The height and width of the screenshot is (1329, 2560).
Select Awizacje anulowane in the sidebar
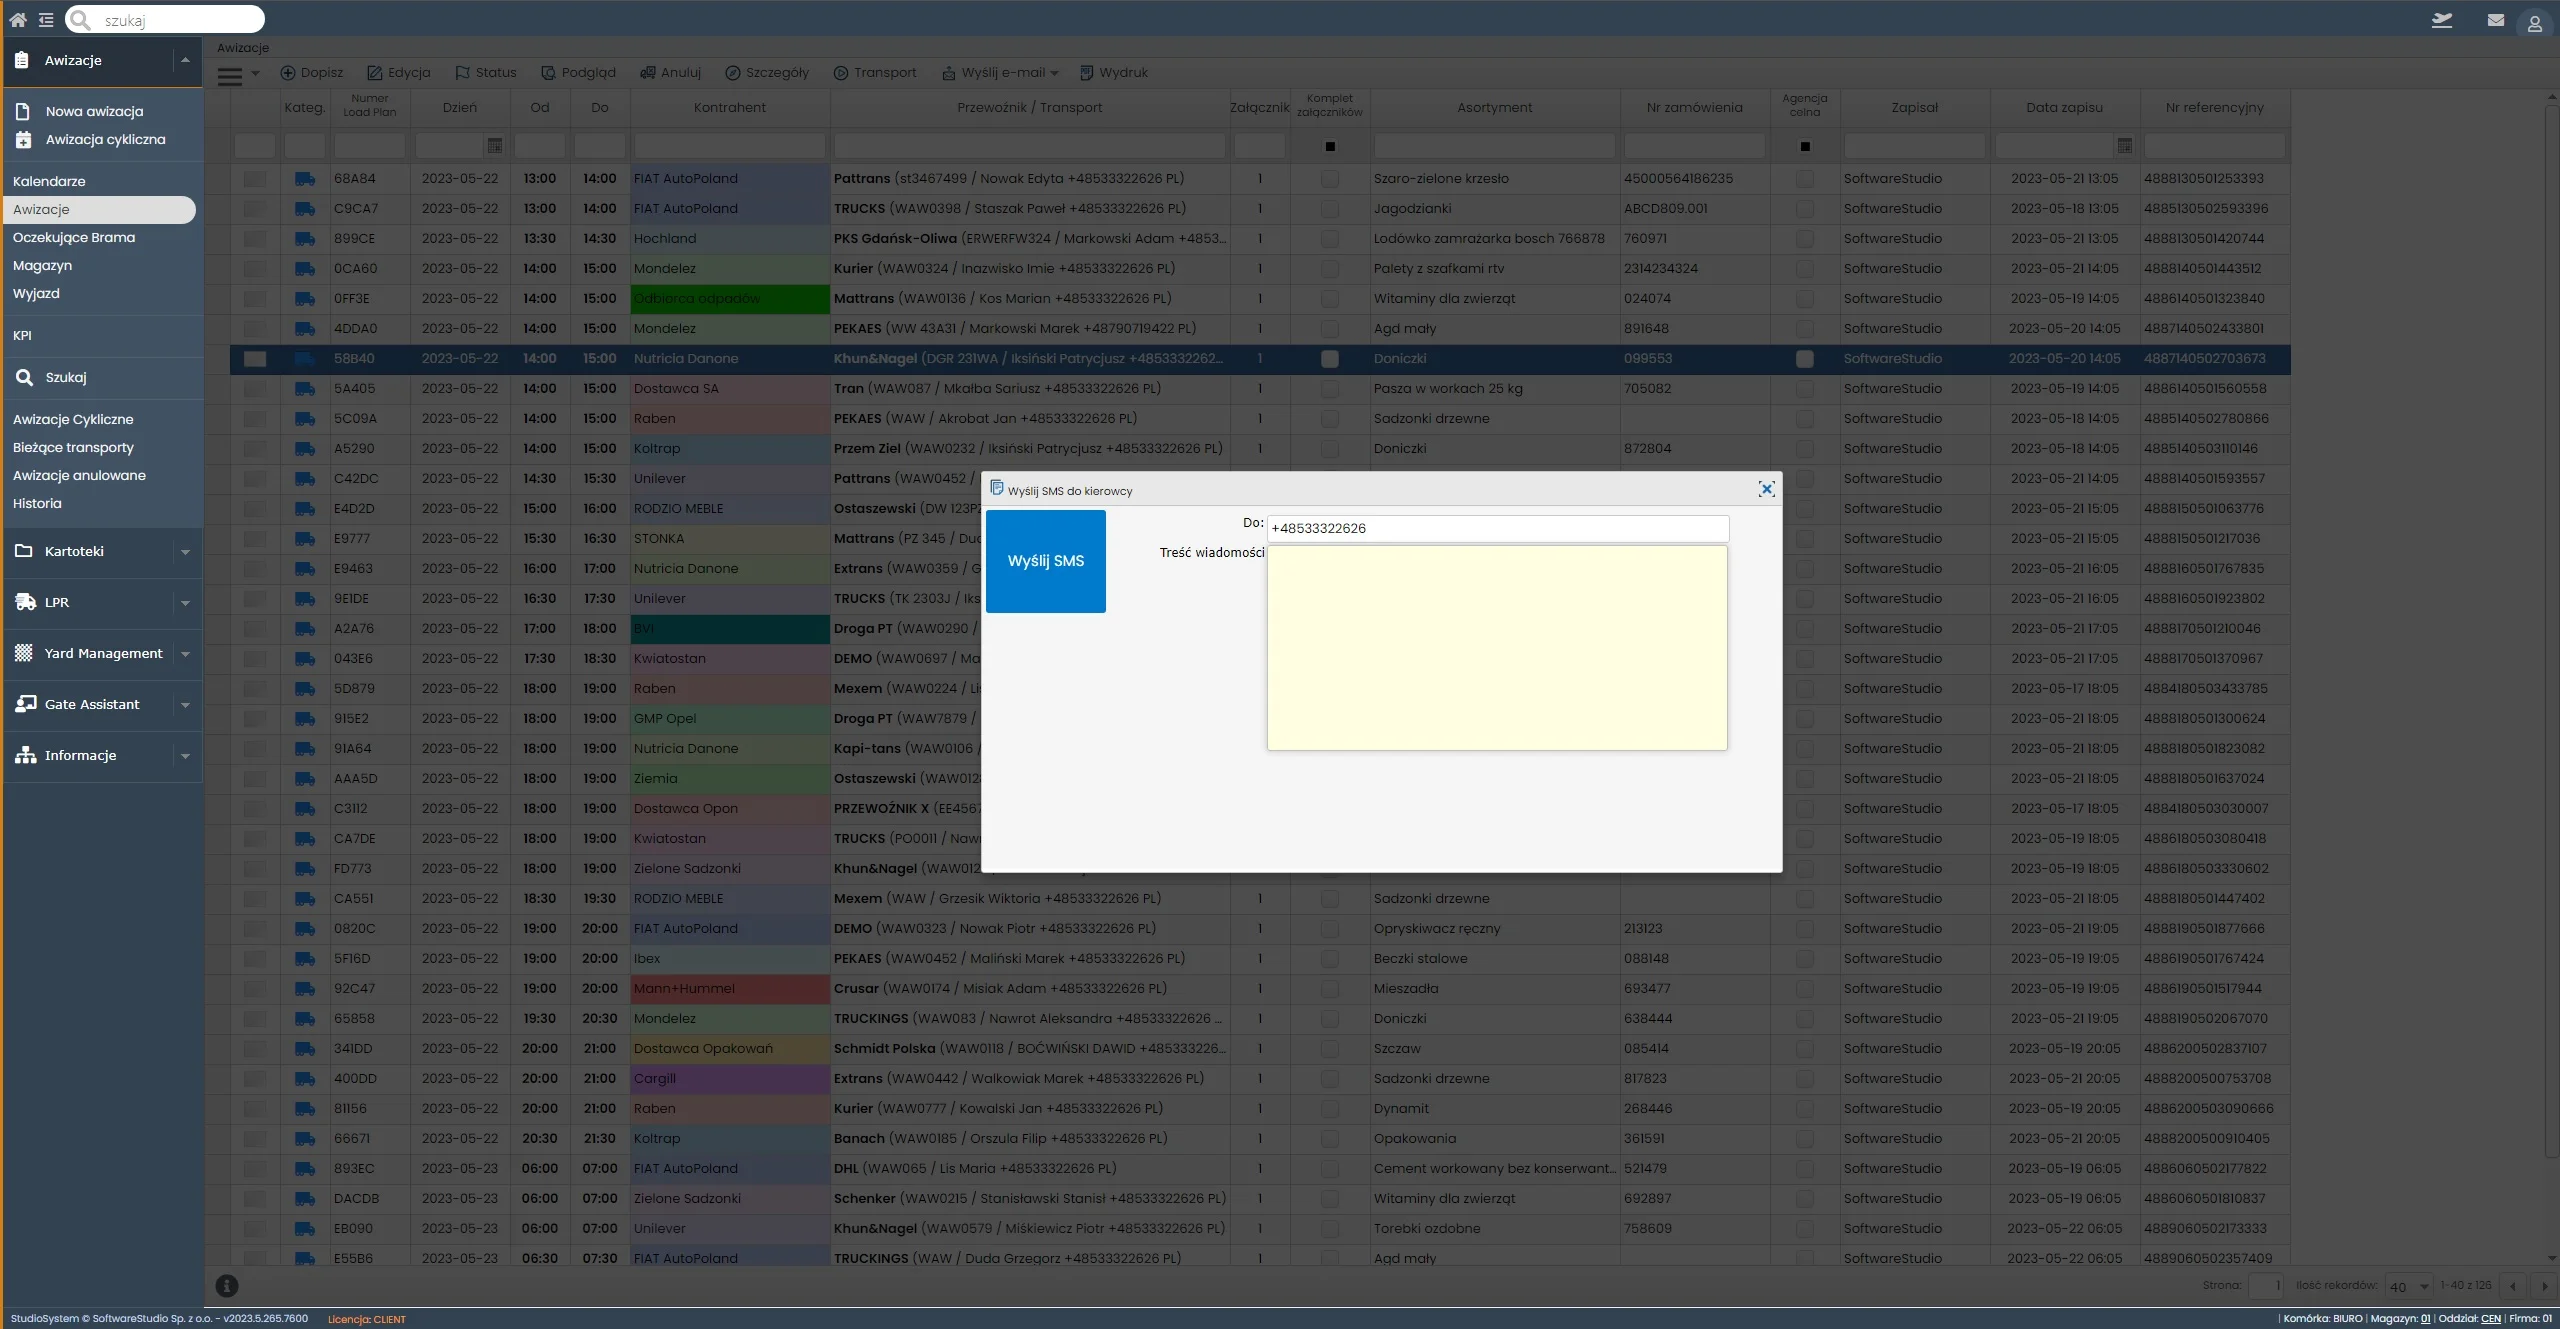pyautogui.click(x=79, y=476)
